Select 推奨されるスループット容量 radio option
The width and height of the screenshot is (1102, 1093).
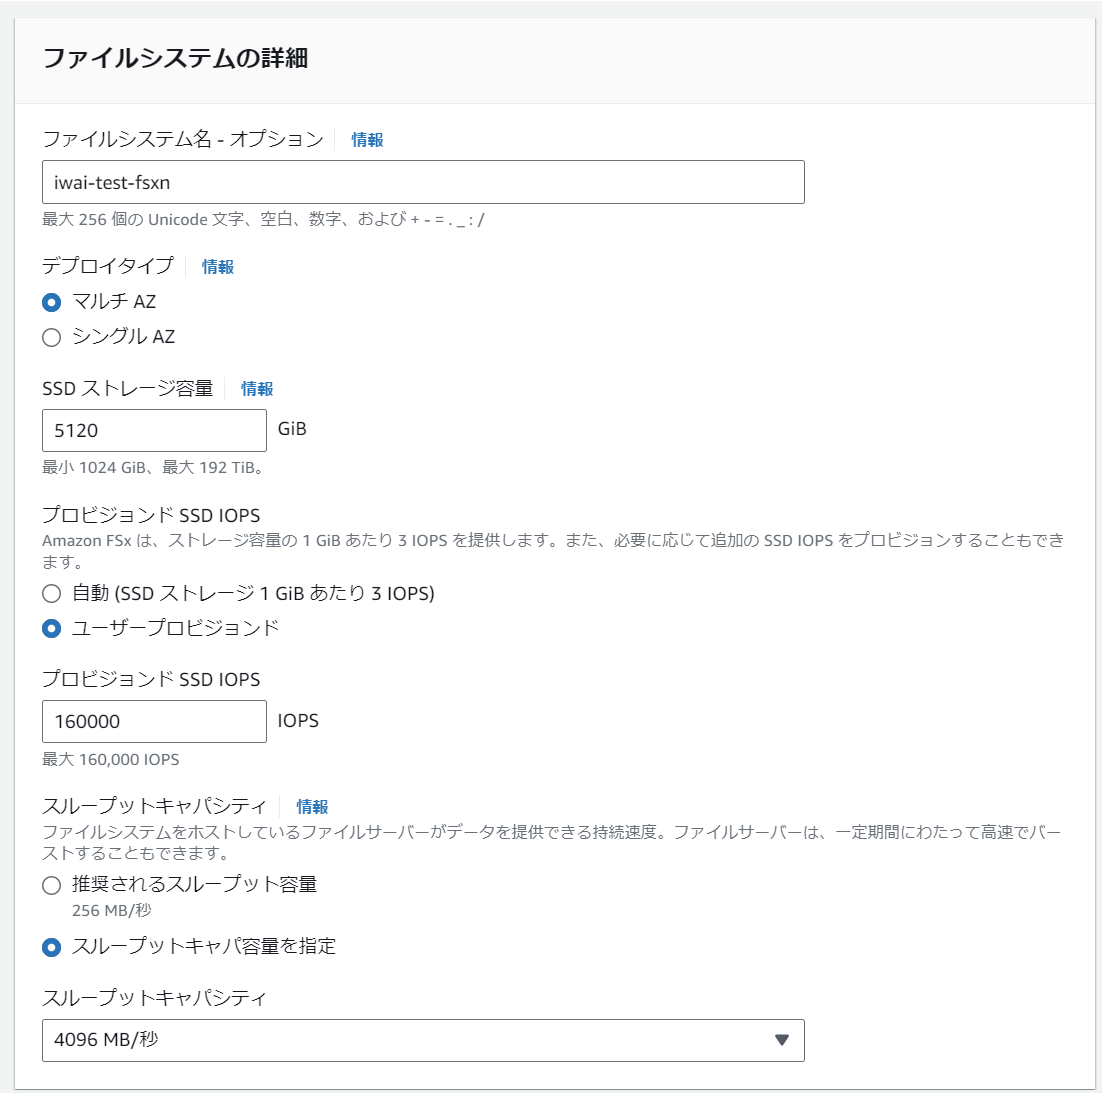pos(51,885)
